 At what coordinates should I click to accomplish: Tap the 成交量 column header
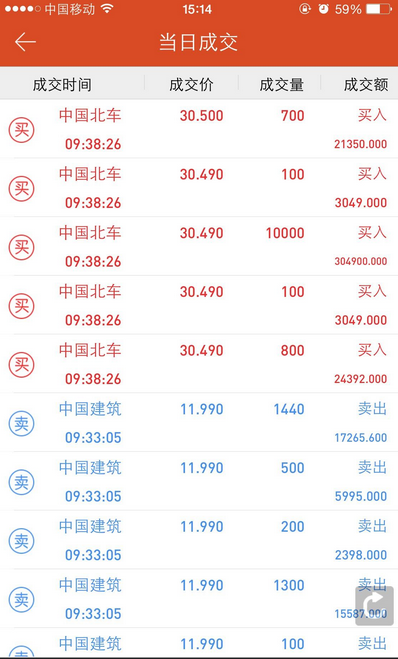point(282,85)
